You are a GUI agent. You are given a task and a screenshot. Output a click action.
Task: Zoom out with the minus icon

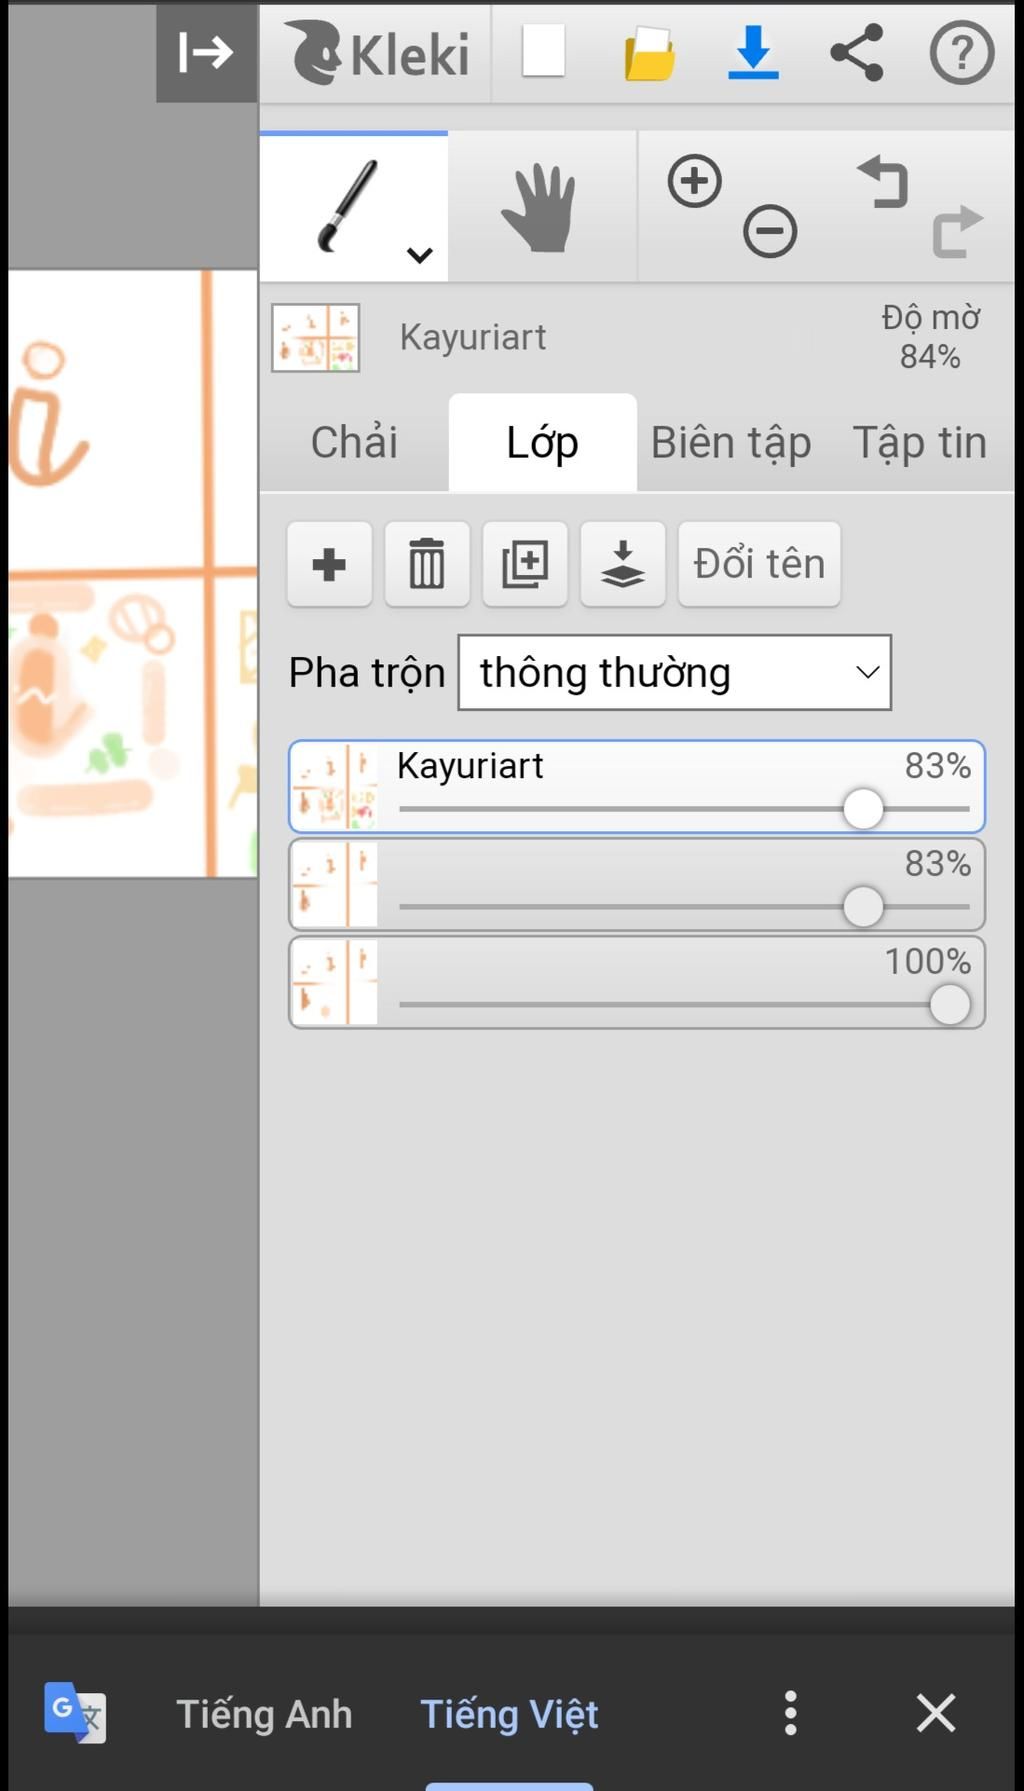click(769, 232)
